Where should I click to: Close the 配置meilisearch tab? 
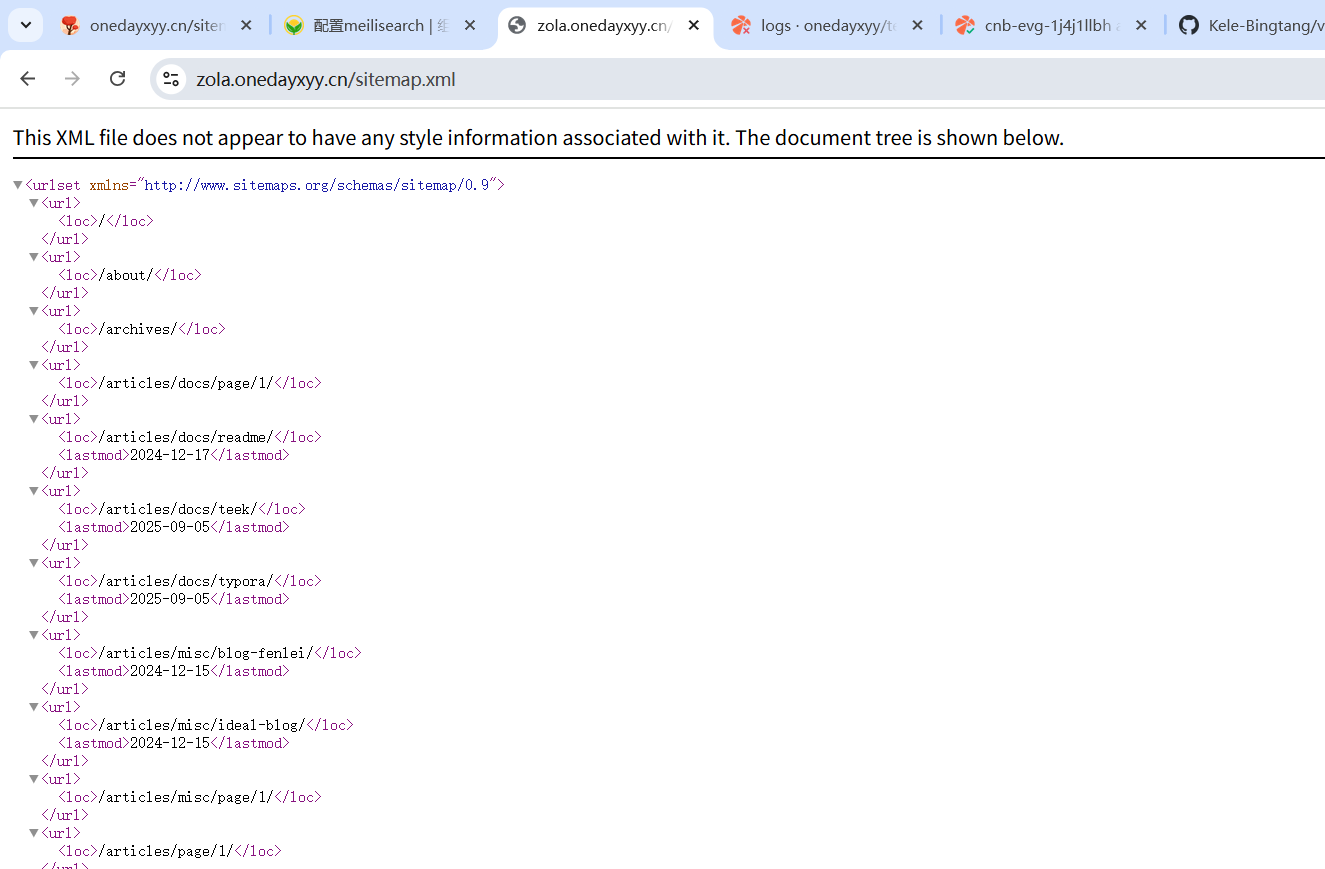470,25
